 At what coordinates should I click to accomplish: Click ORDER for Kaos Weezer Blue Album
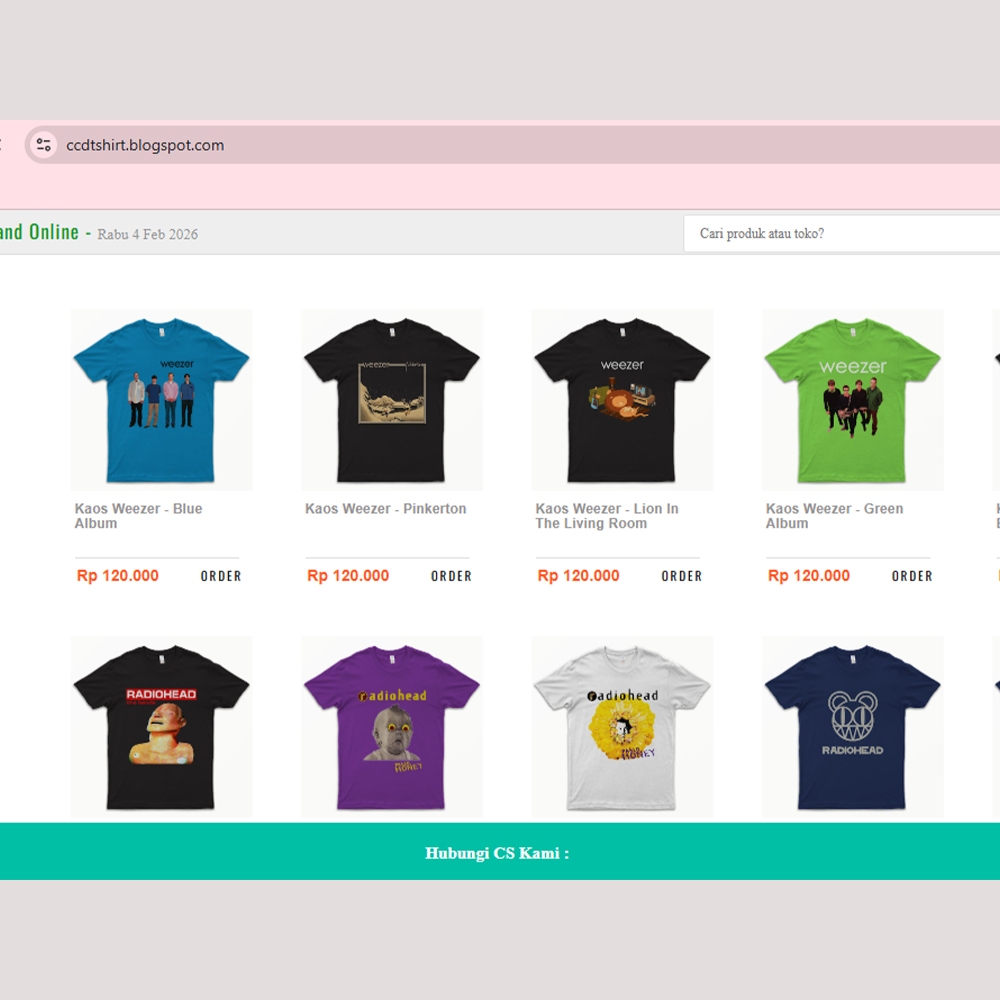click(220, 576)
